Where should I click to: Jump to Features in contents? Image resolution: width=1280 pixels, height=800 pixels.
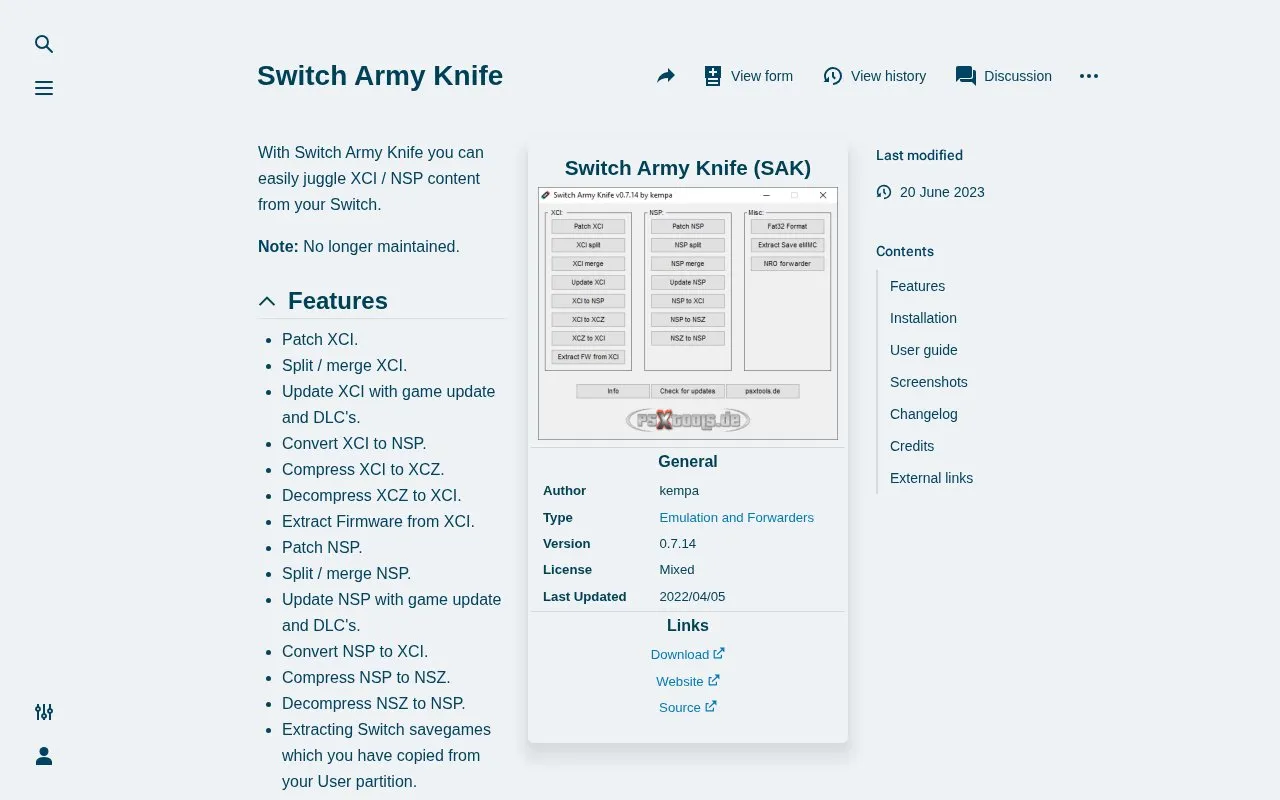click(x=917, y=286)
